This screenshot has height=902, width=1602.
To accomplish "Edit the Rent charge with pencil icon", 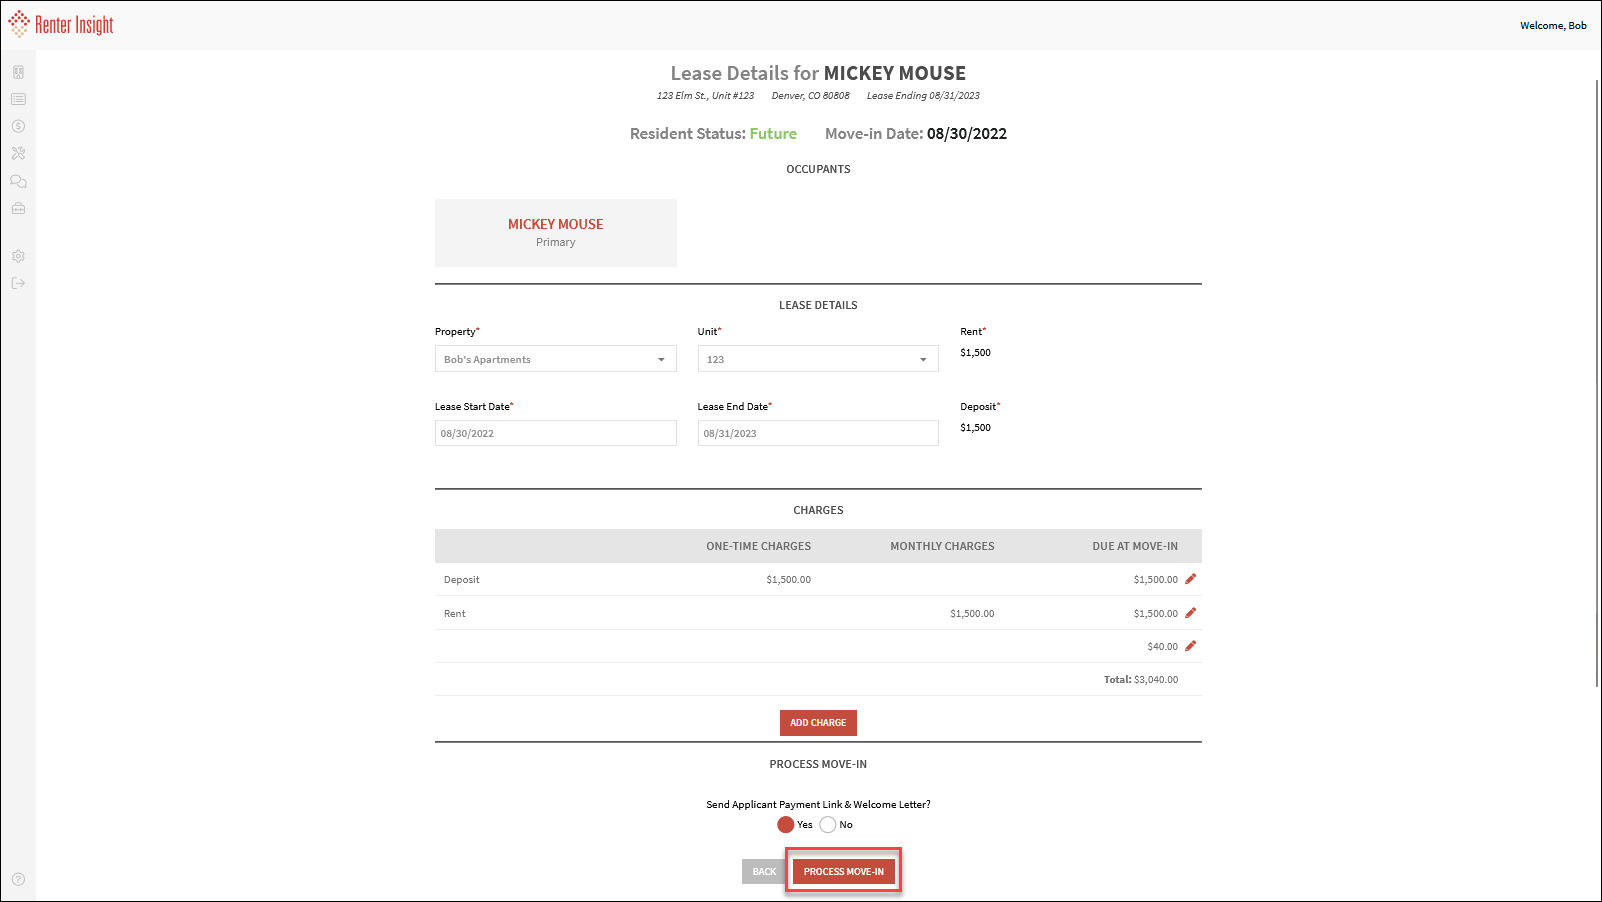I will [1190, 613].
